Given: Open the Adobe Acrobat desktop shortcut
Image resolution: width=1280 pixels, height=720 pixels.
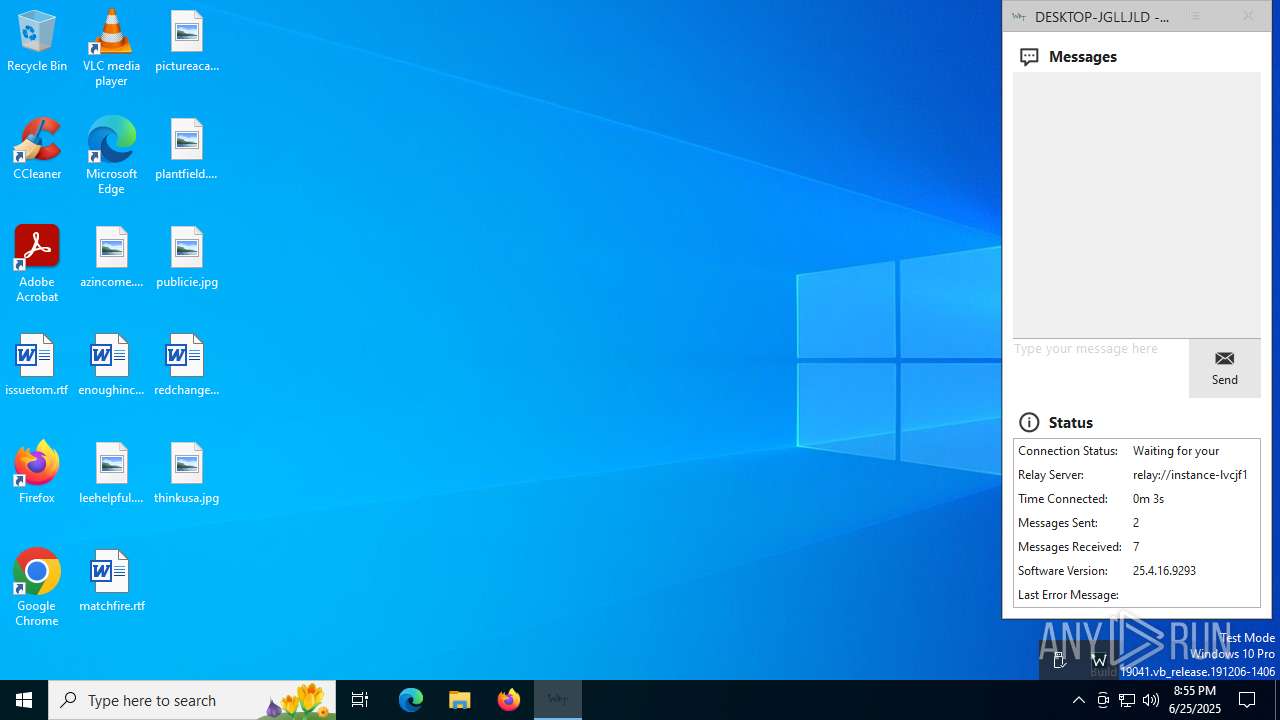Looking at the screenshot, I should [37, 264].
